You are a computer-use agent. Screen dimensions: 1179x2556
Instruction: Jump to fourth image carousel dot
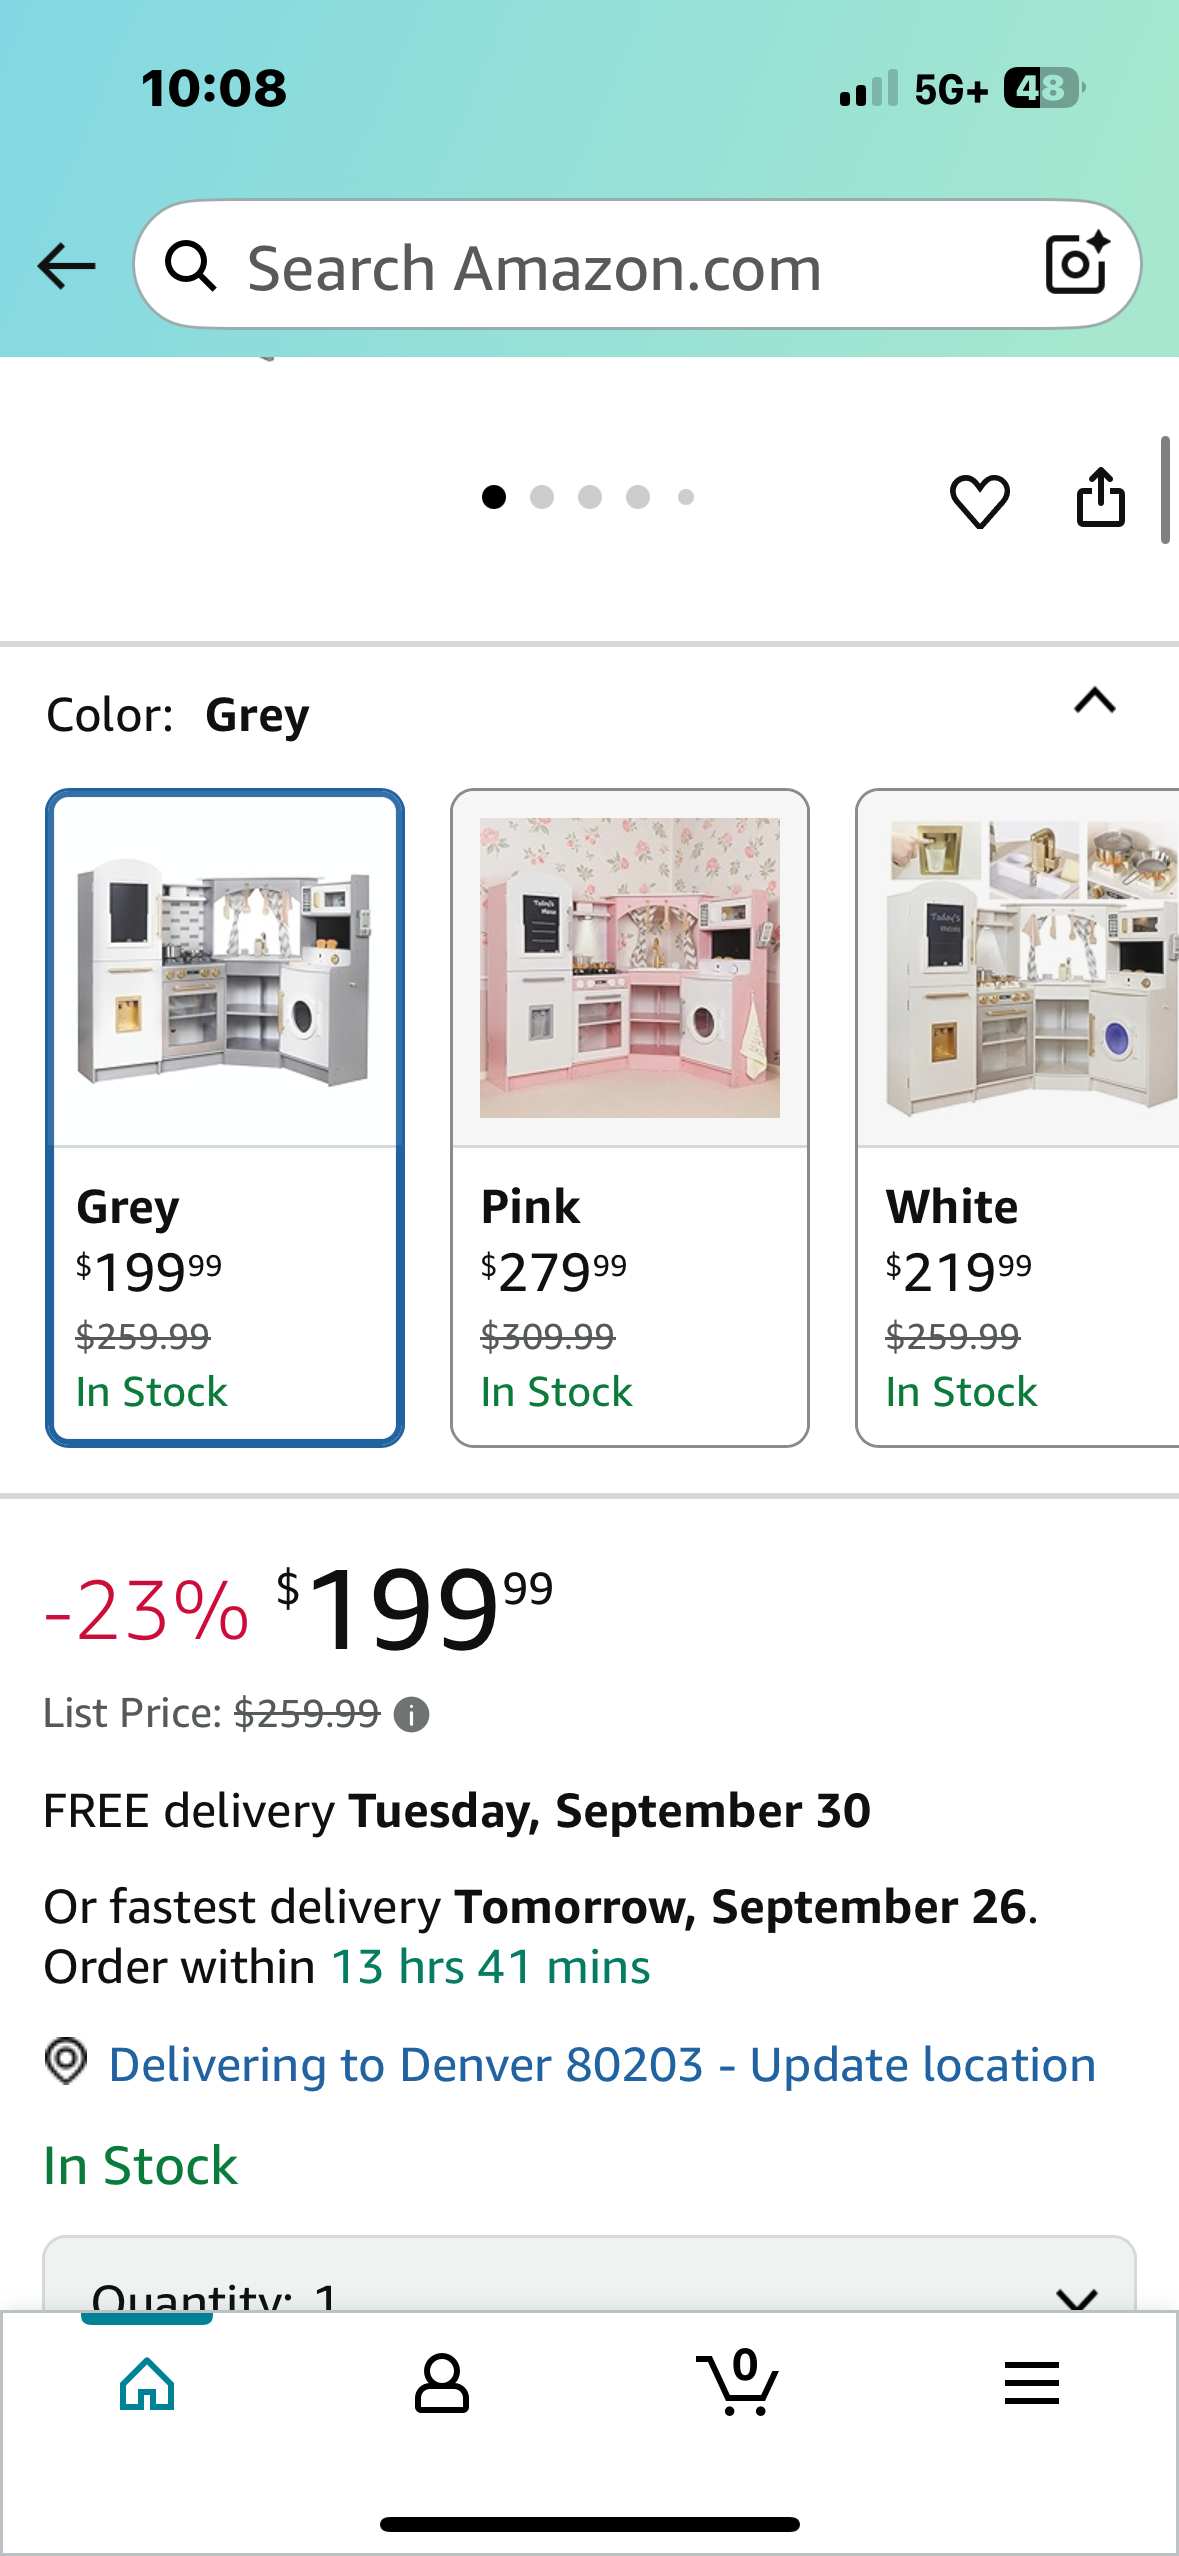638,497
